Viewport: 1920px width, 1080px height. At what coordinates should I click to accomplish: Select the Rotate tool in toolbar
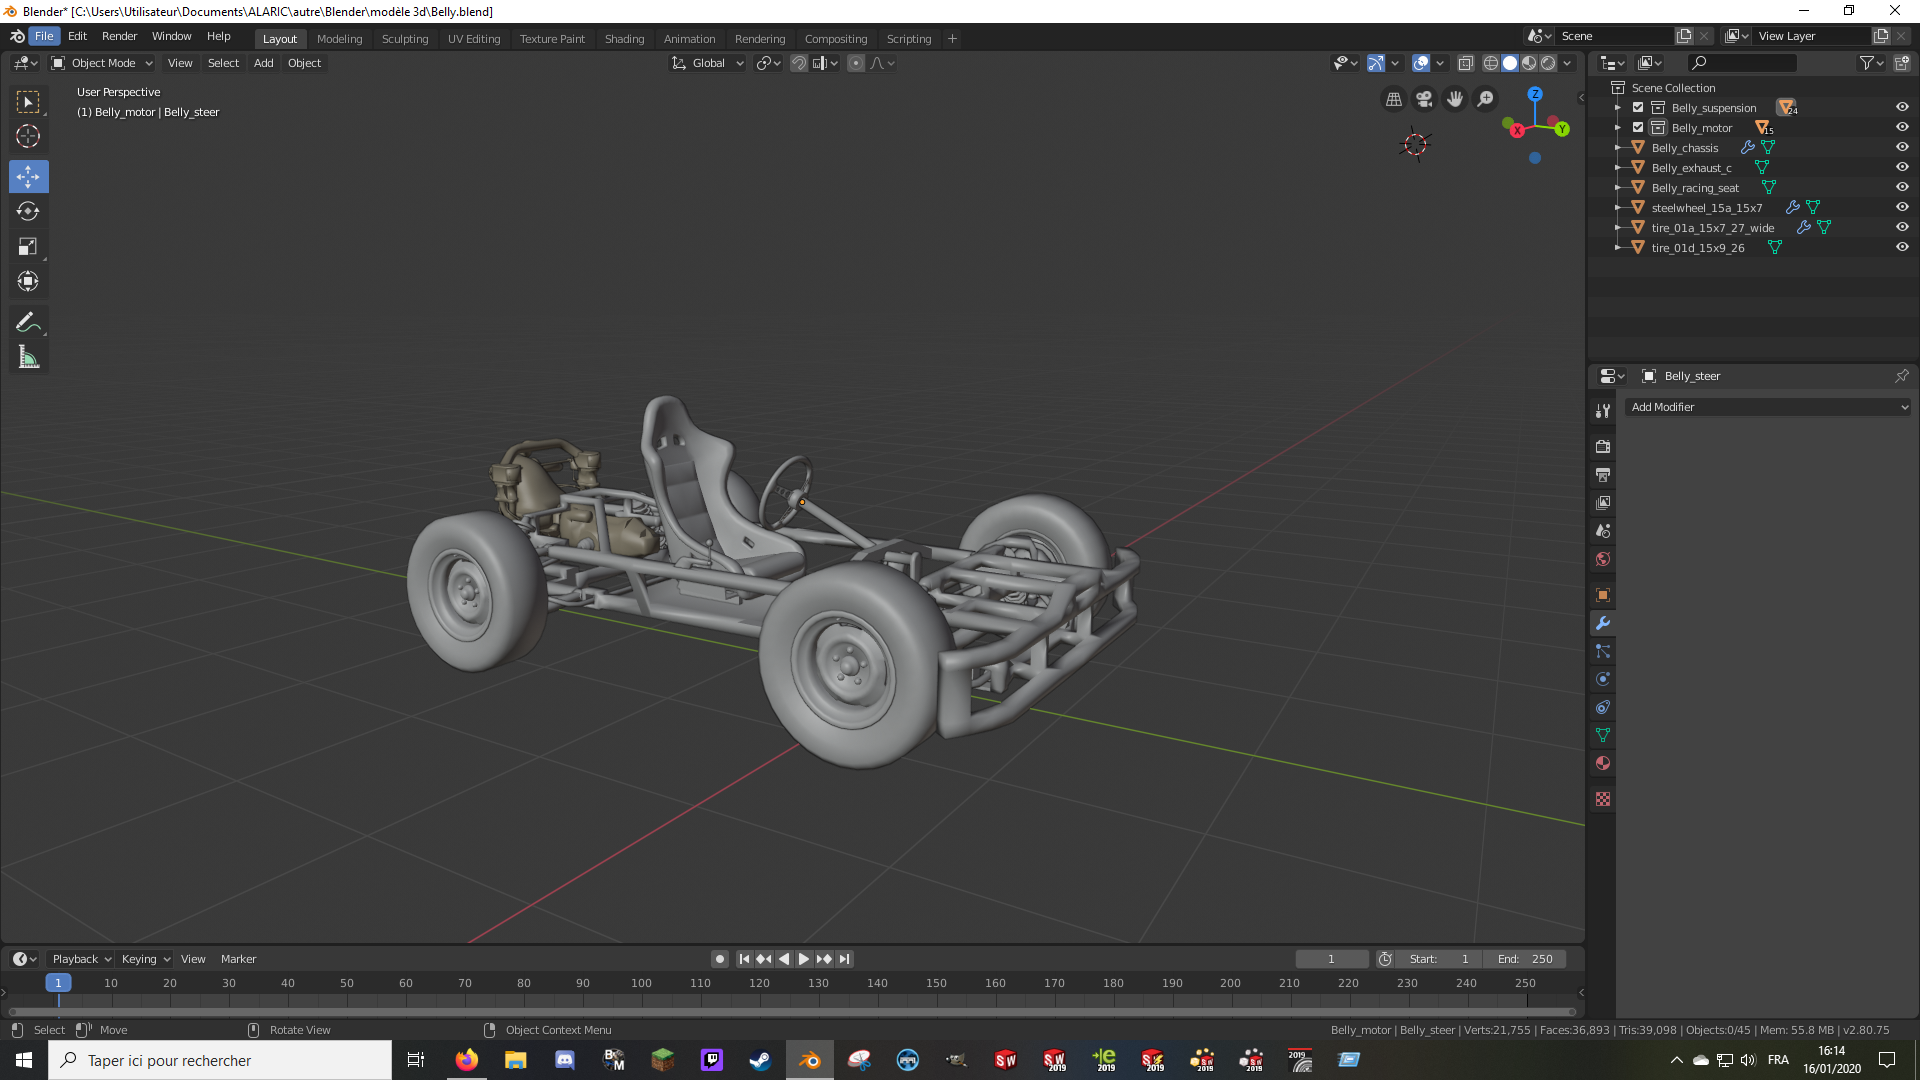click(x=28, y=211)
